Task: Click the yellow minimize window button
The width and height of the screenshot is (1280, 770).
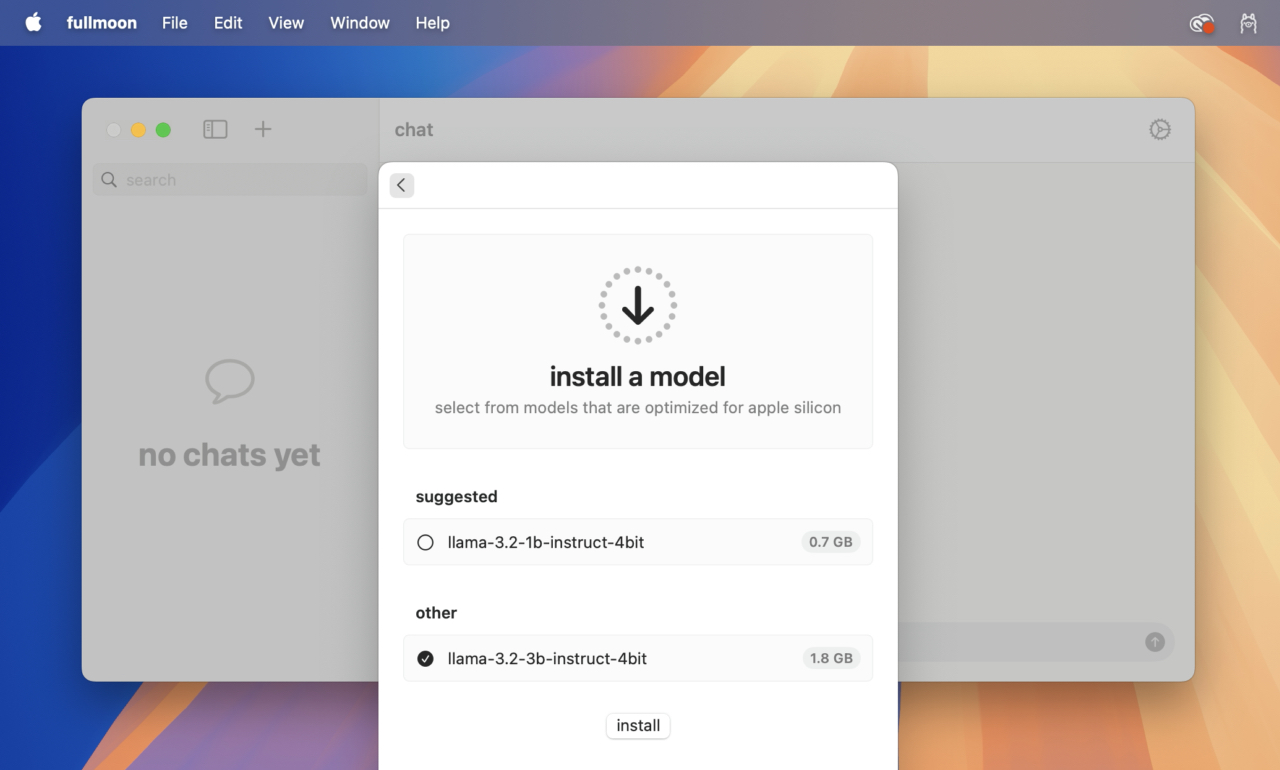Action: [138, 130]
